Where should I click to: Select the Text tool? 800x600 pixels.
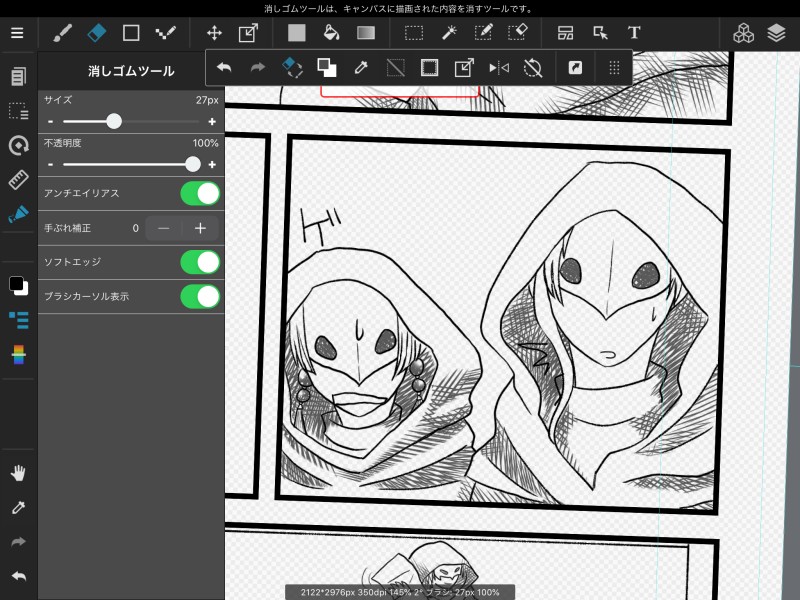[634, 33]
